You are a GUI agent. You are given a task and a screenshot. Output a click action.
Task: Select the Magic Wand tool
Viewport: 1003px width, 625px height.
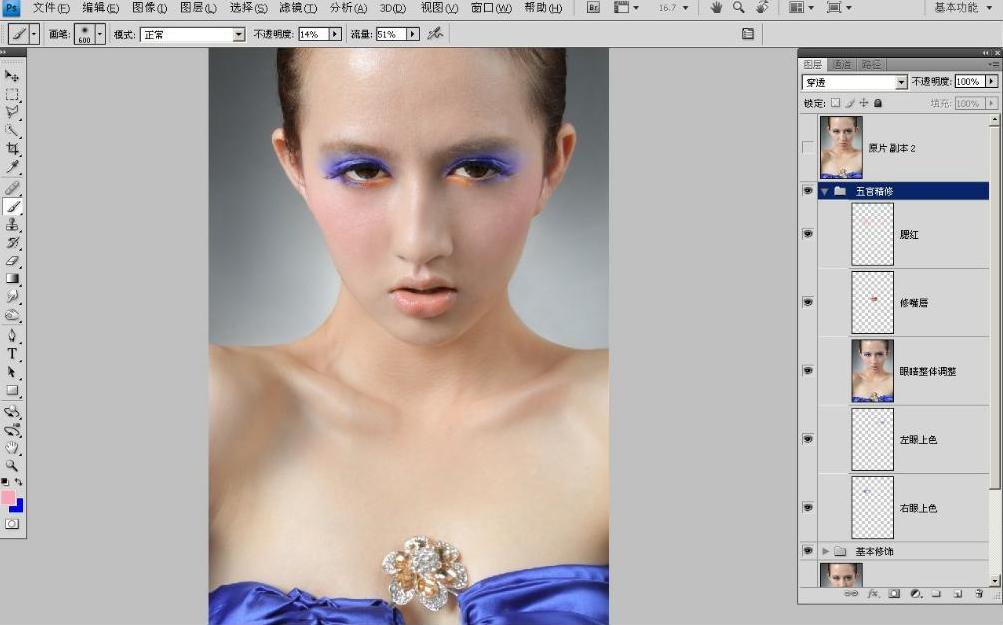tap(12, 131)
